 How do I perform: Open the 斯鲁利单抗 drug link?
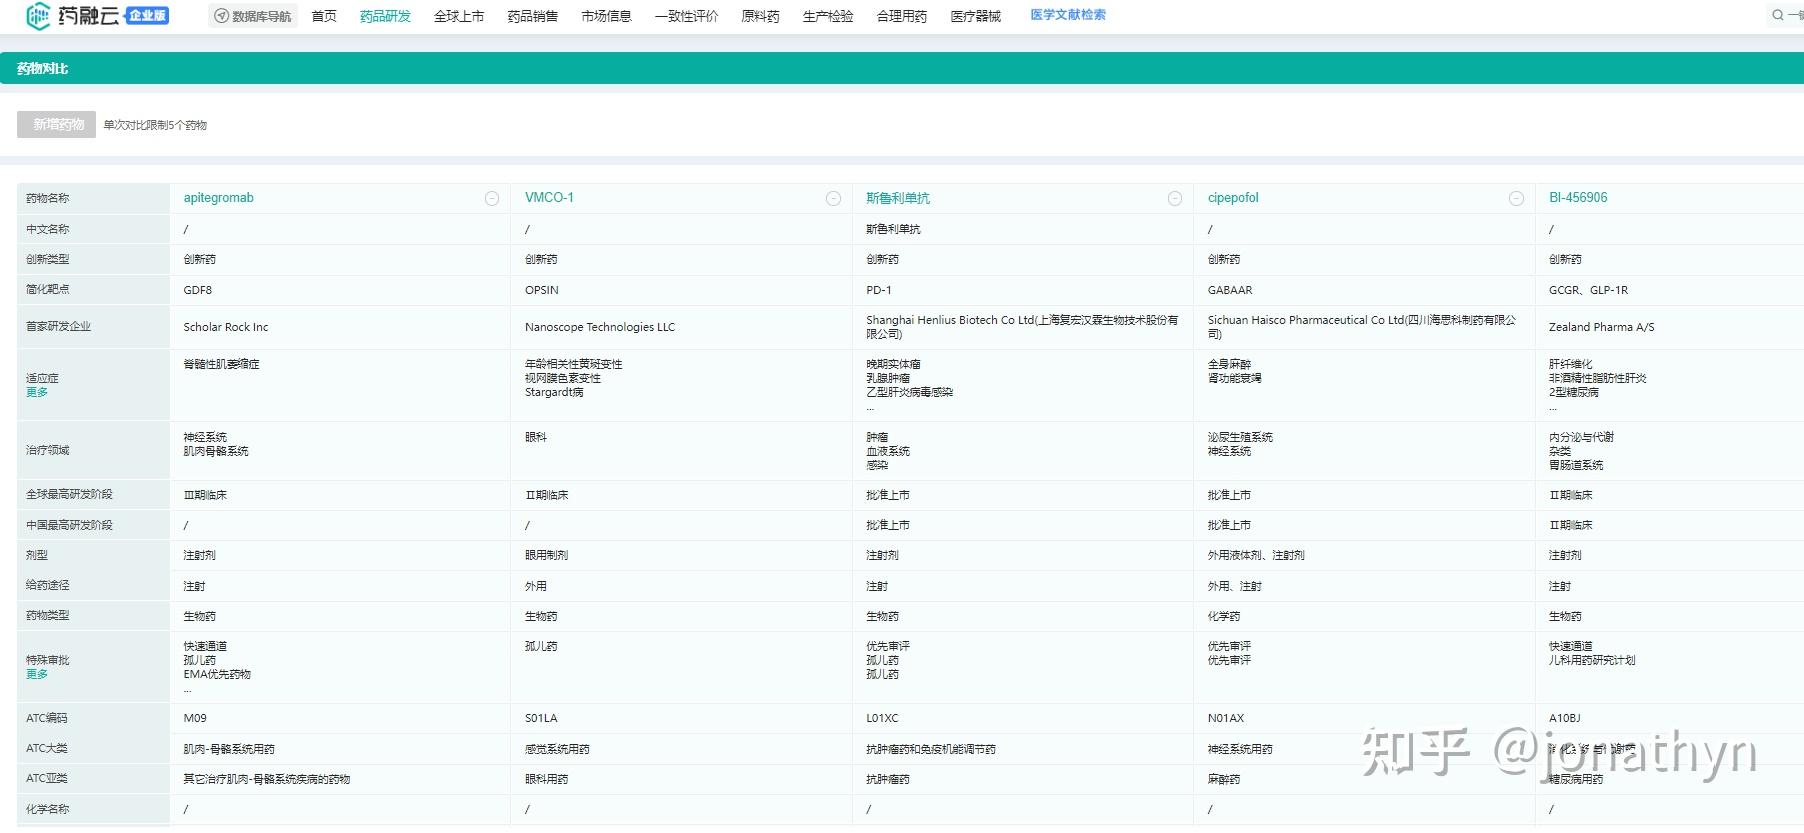pos(898,198)
